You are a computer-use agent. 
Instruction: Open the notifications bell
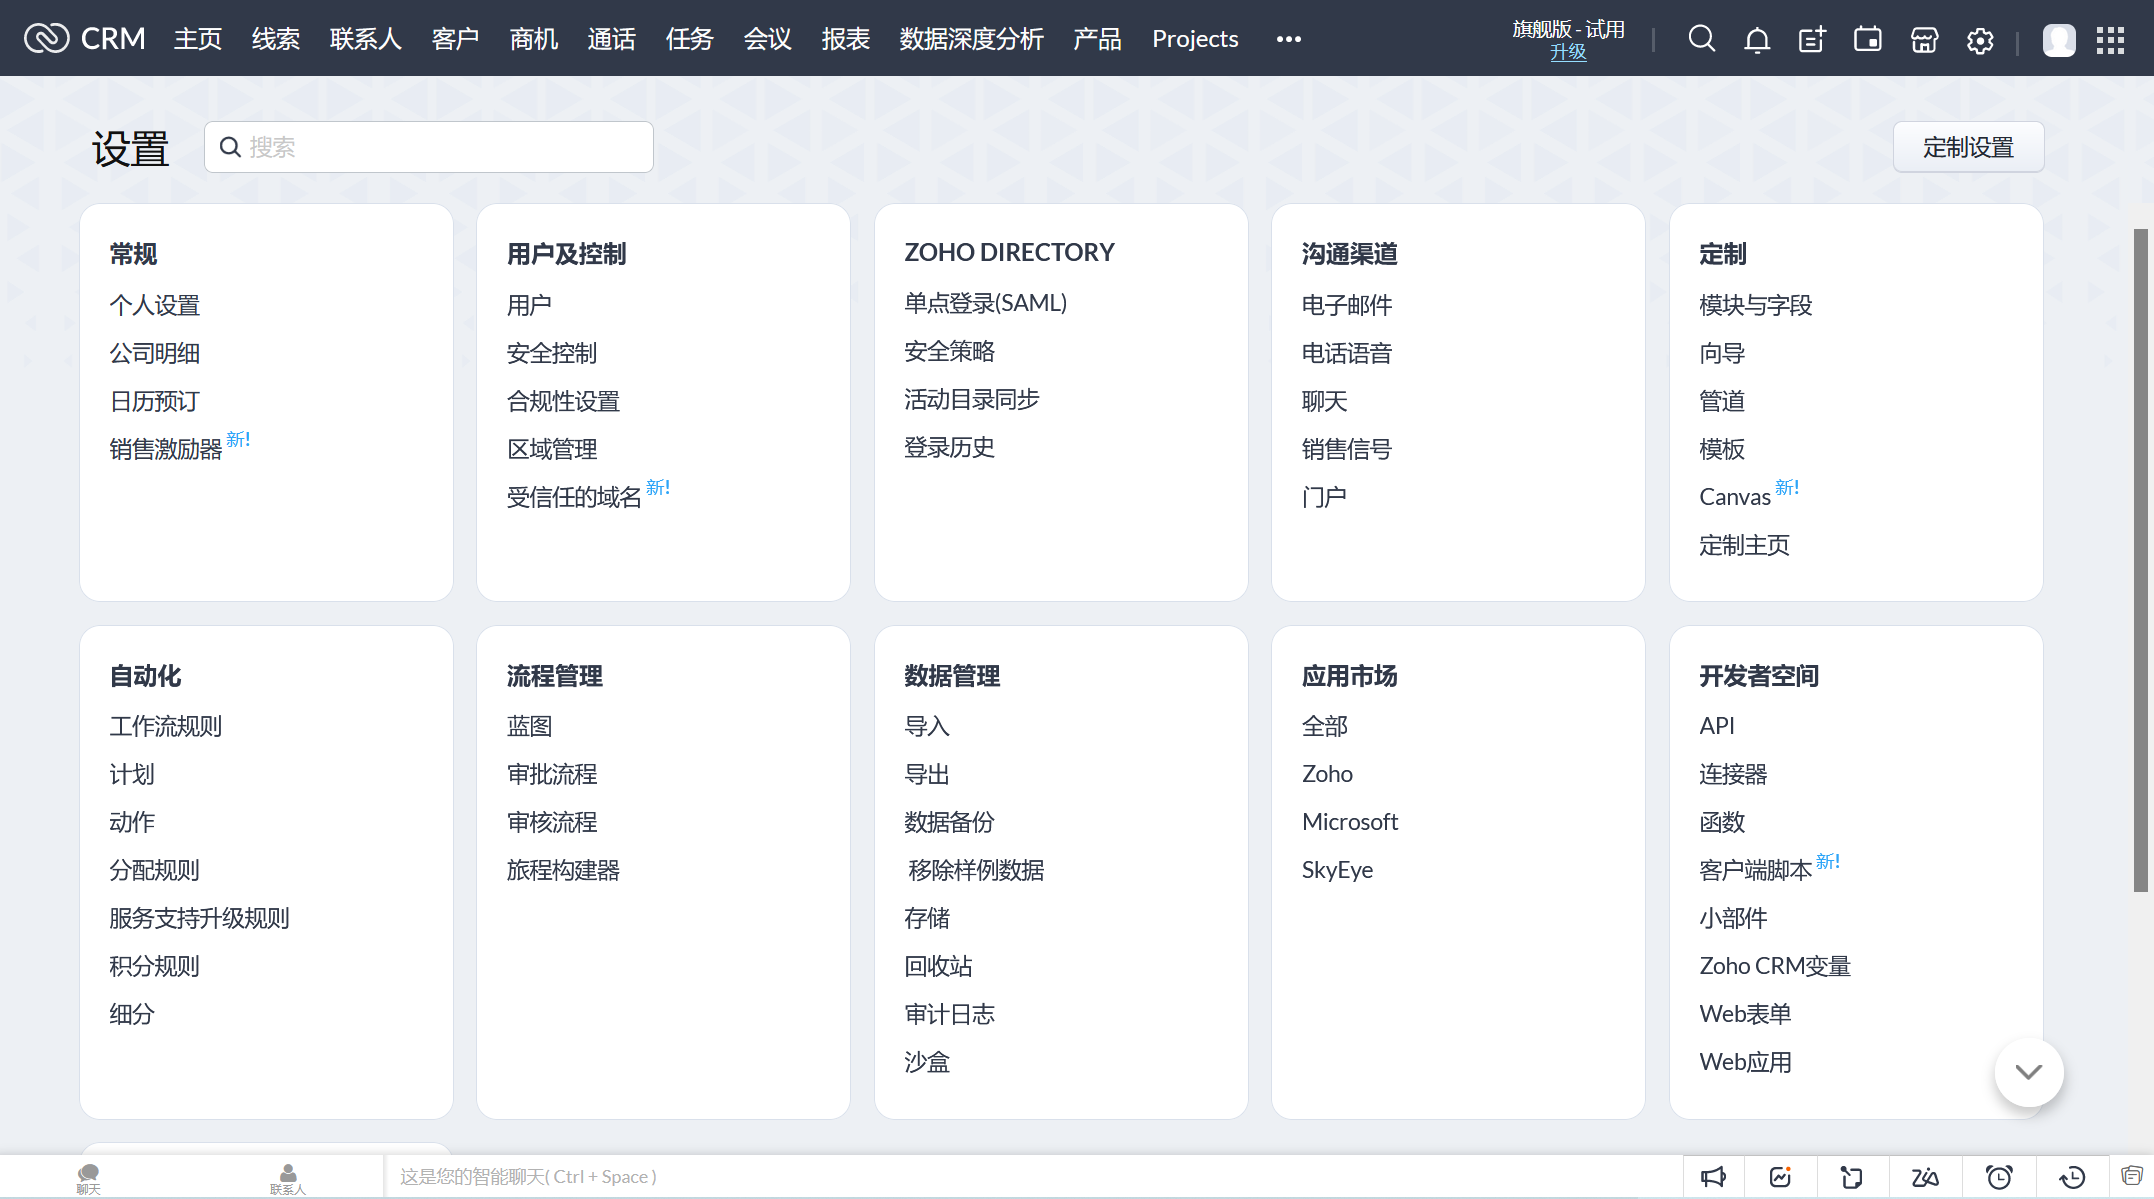tap(1757, 39)
